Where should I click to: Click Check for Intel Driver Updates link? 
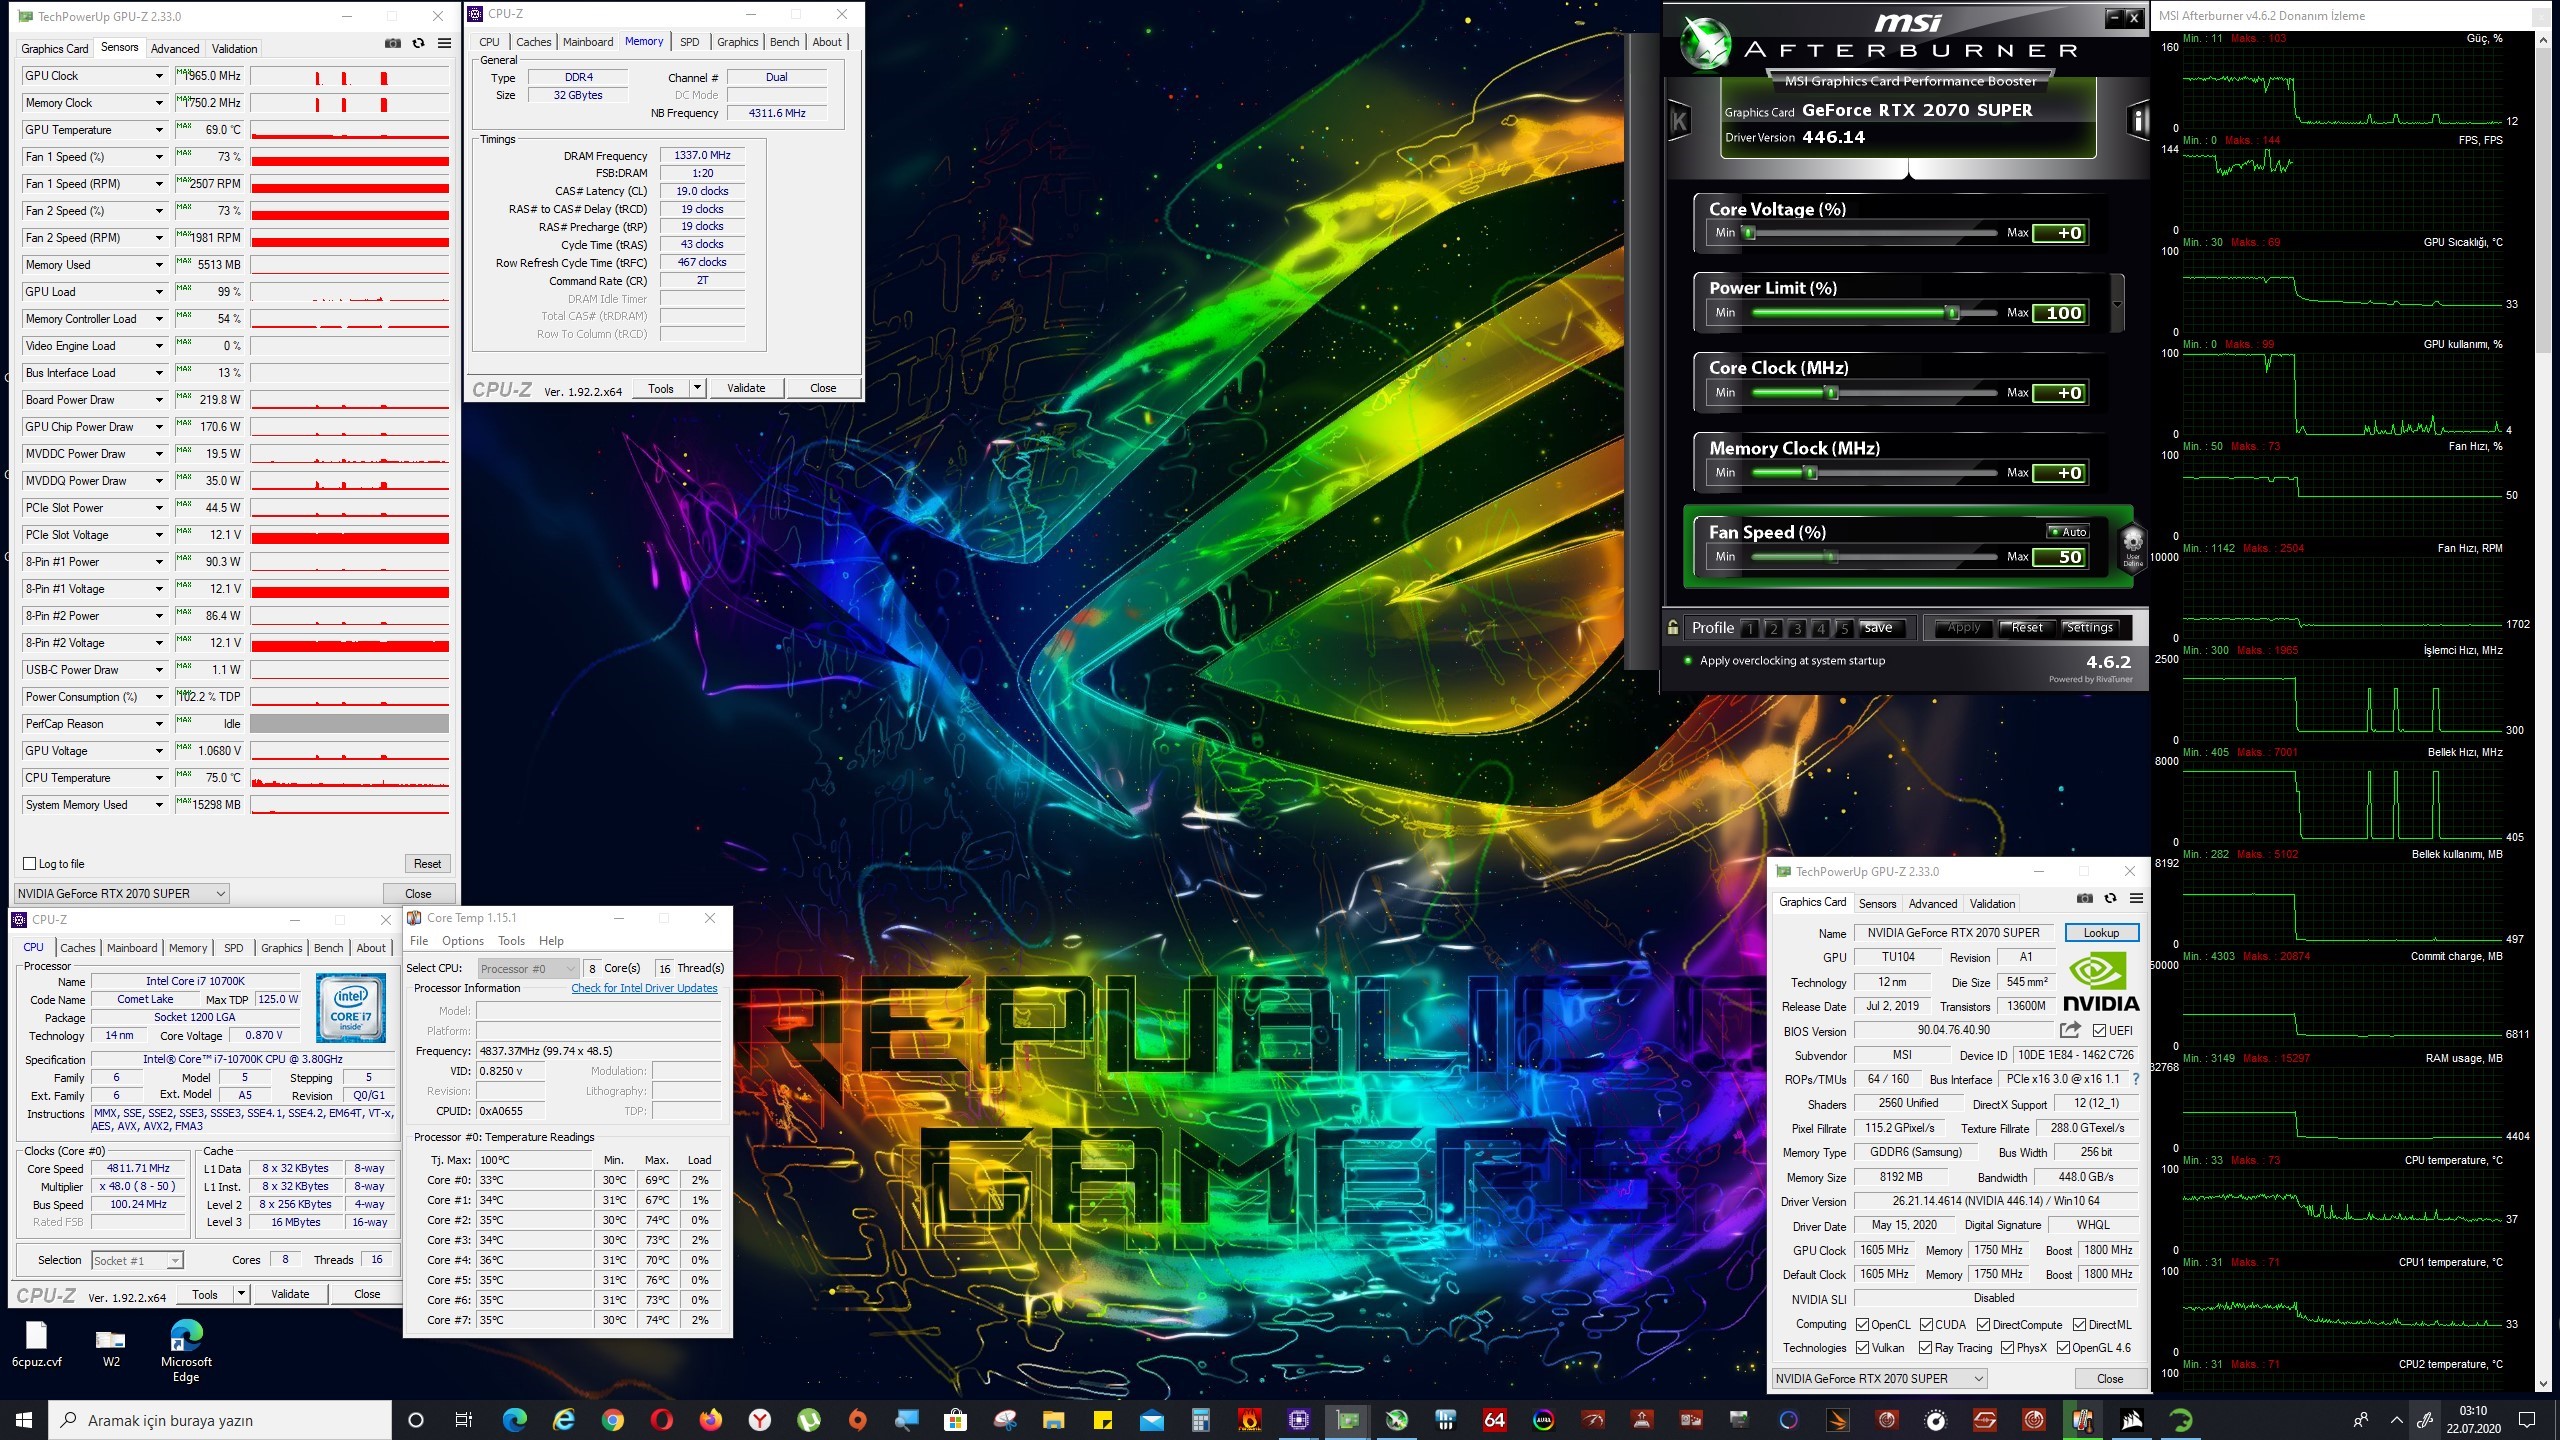pos(644,988)
